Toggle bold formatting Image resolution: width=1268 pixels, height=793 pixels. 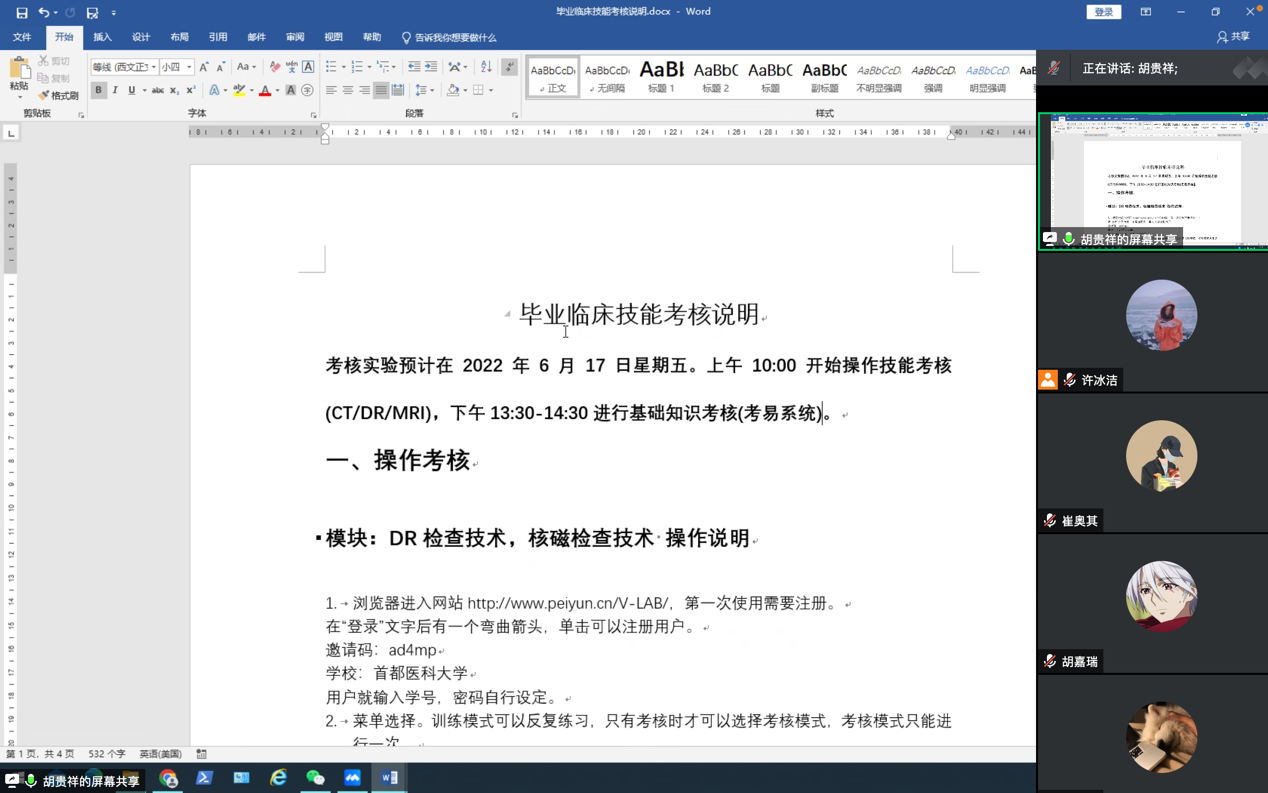[x=98, y=91]
